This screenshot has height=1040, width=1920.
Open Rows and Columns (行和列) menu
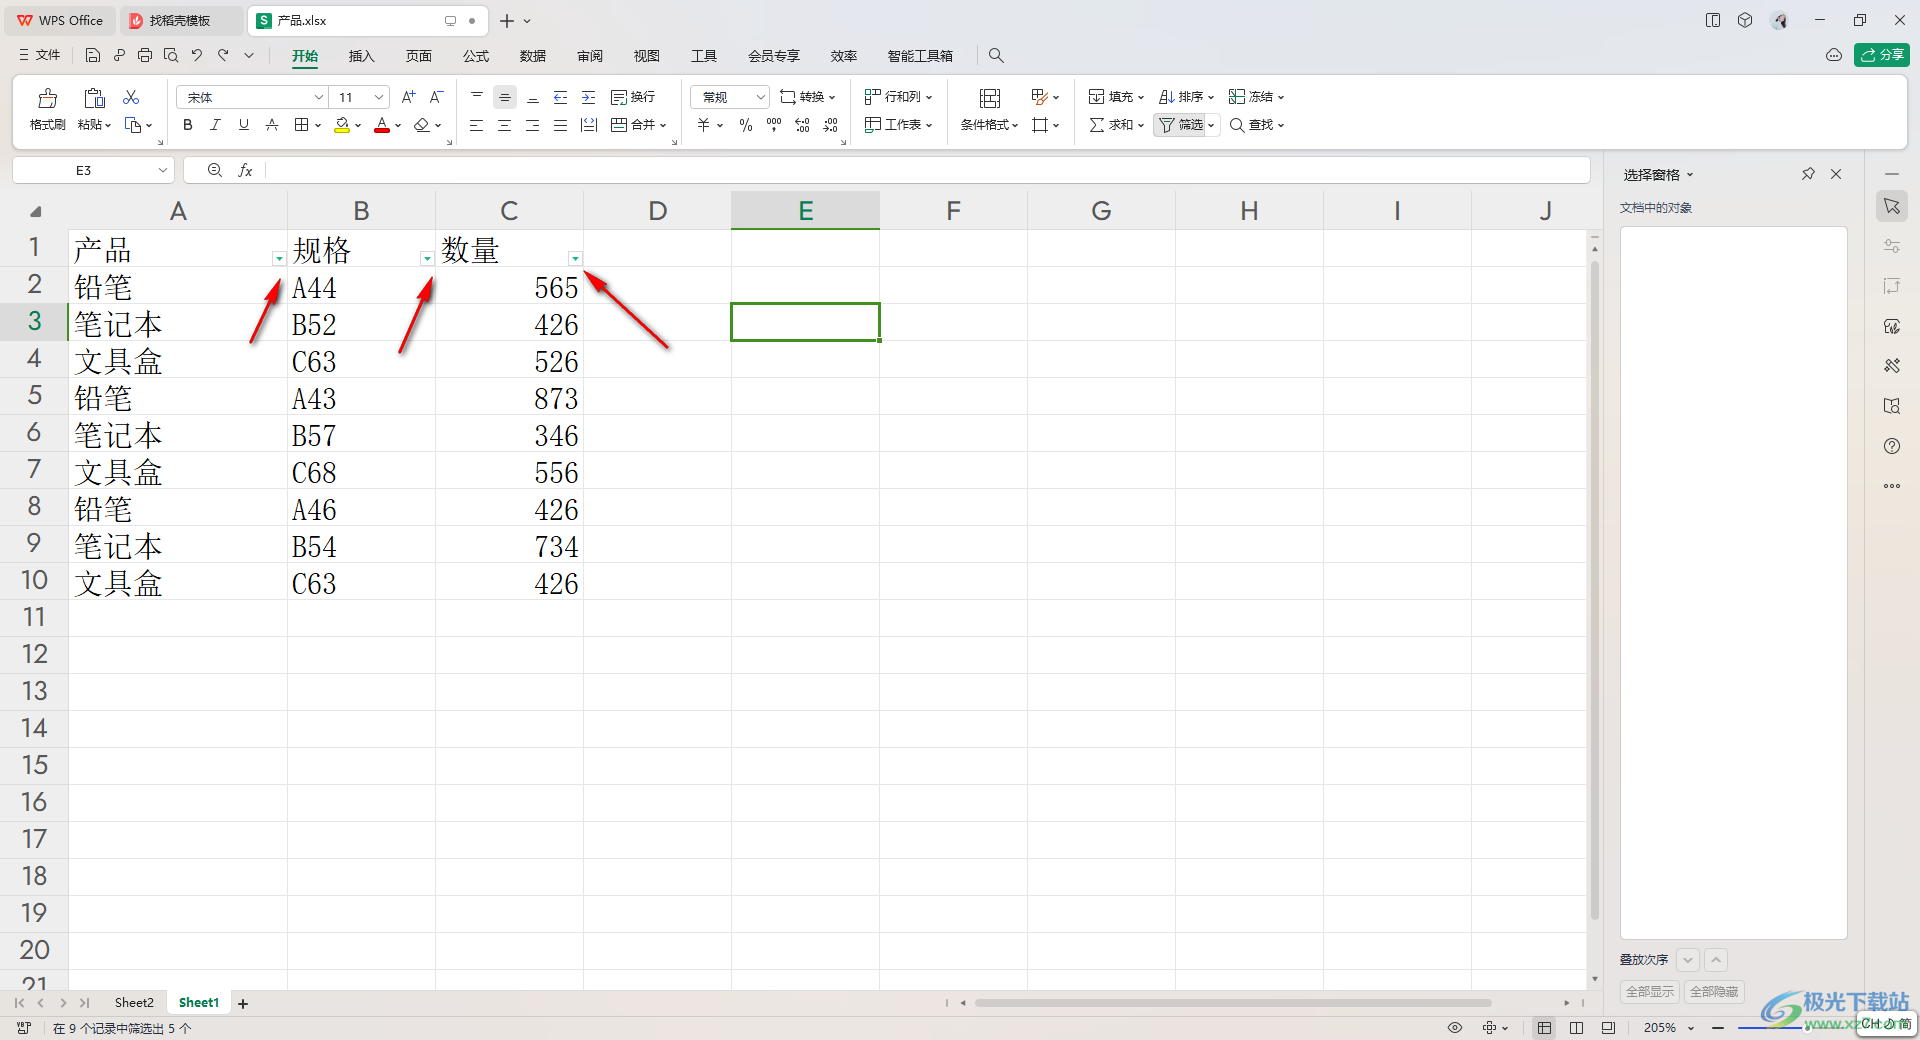[898, 97]
